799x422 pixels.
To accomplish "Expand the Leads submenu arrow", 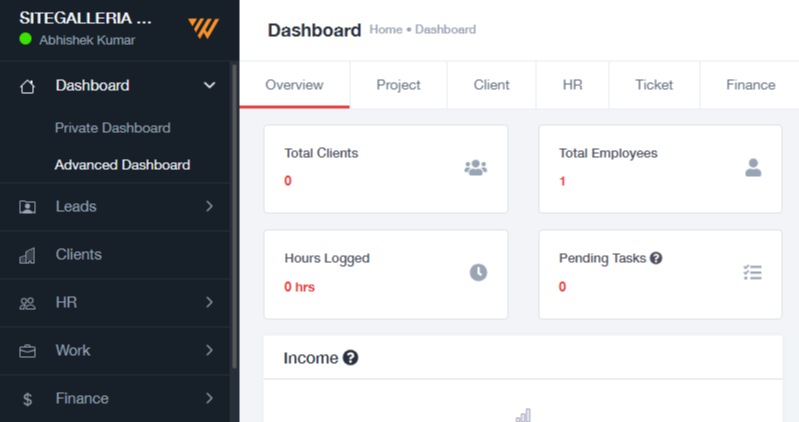I will click(x=209, y=206).
